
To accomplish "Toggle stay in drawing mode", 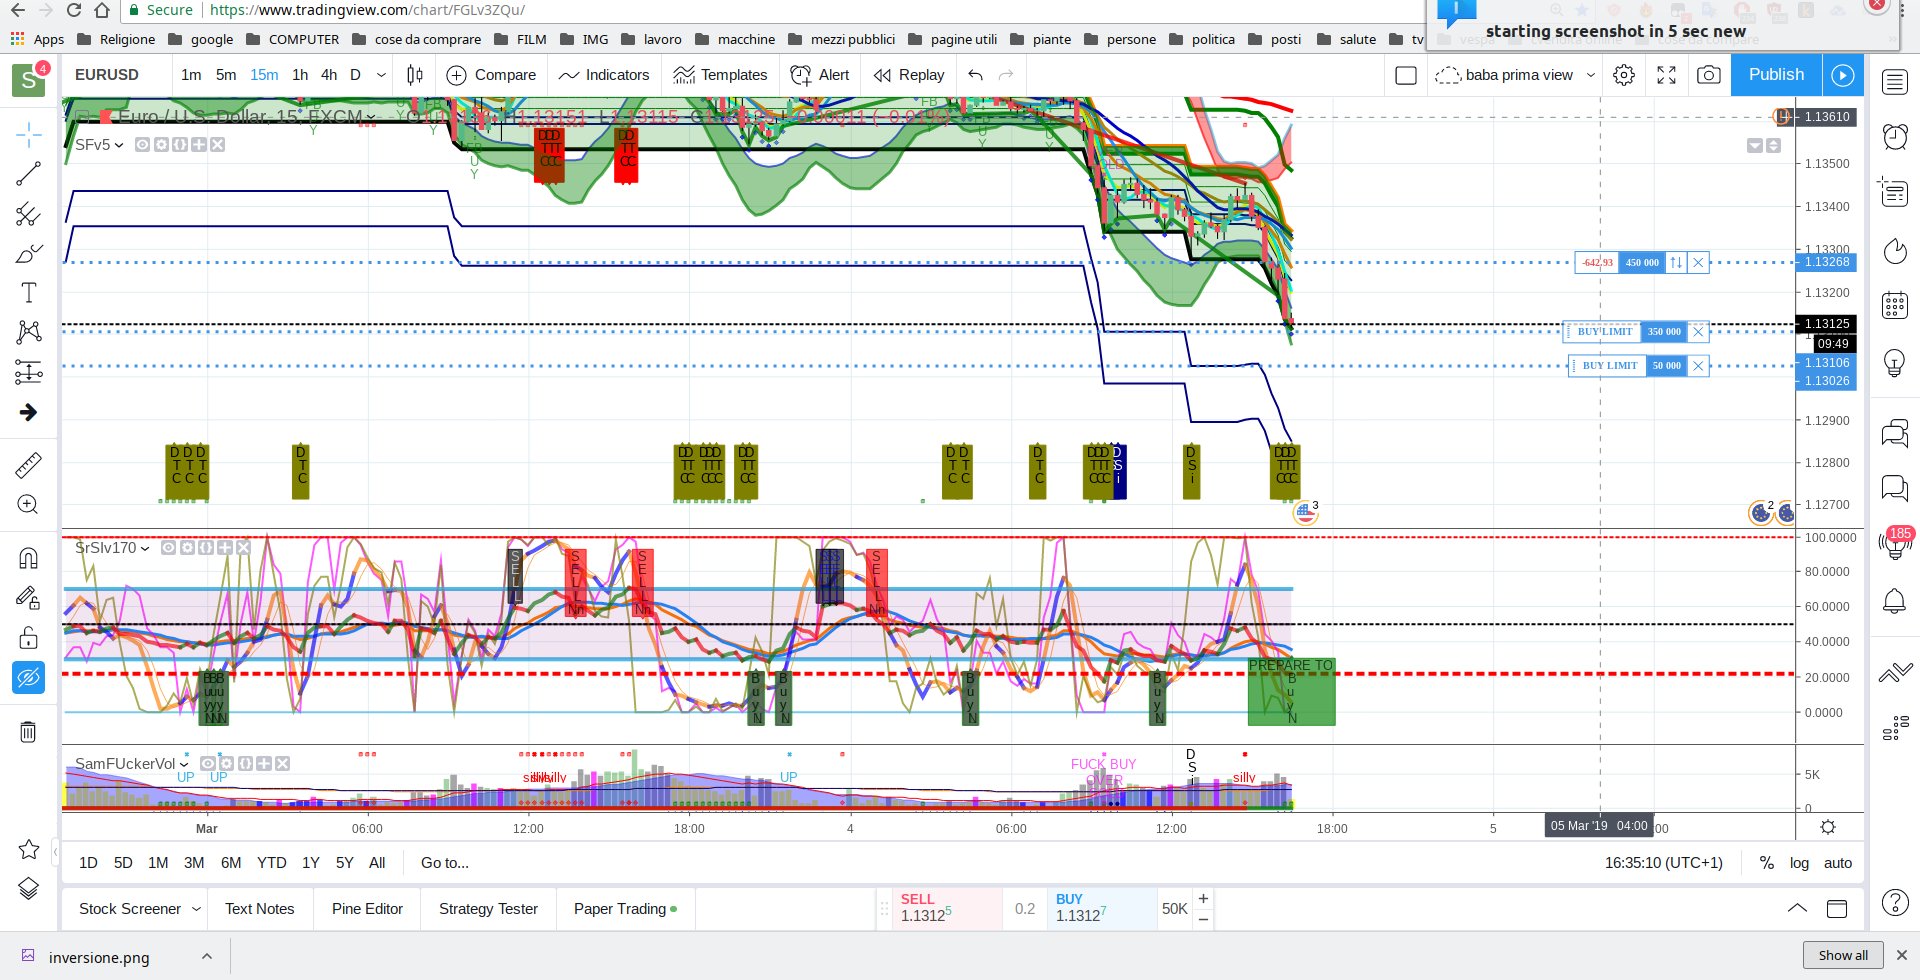I will pos(28,598).
